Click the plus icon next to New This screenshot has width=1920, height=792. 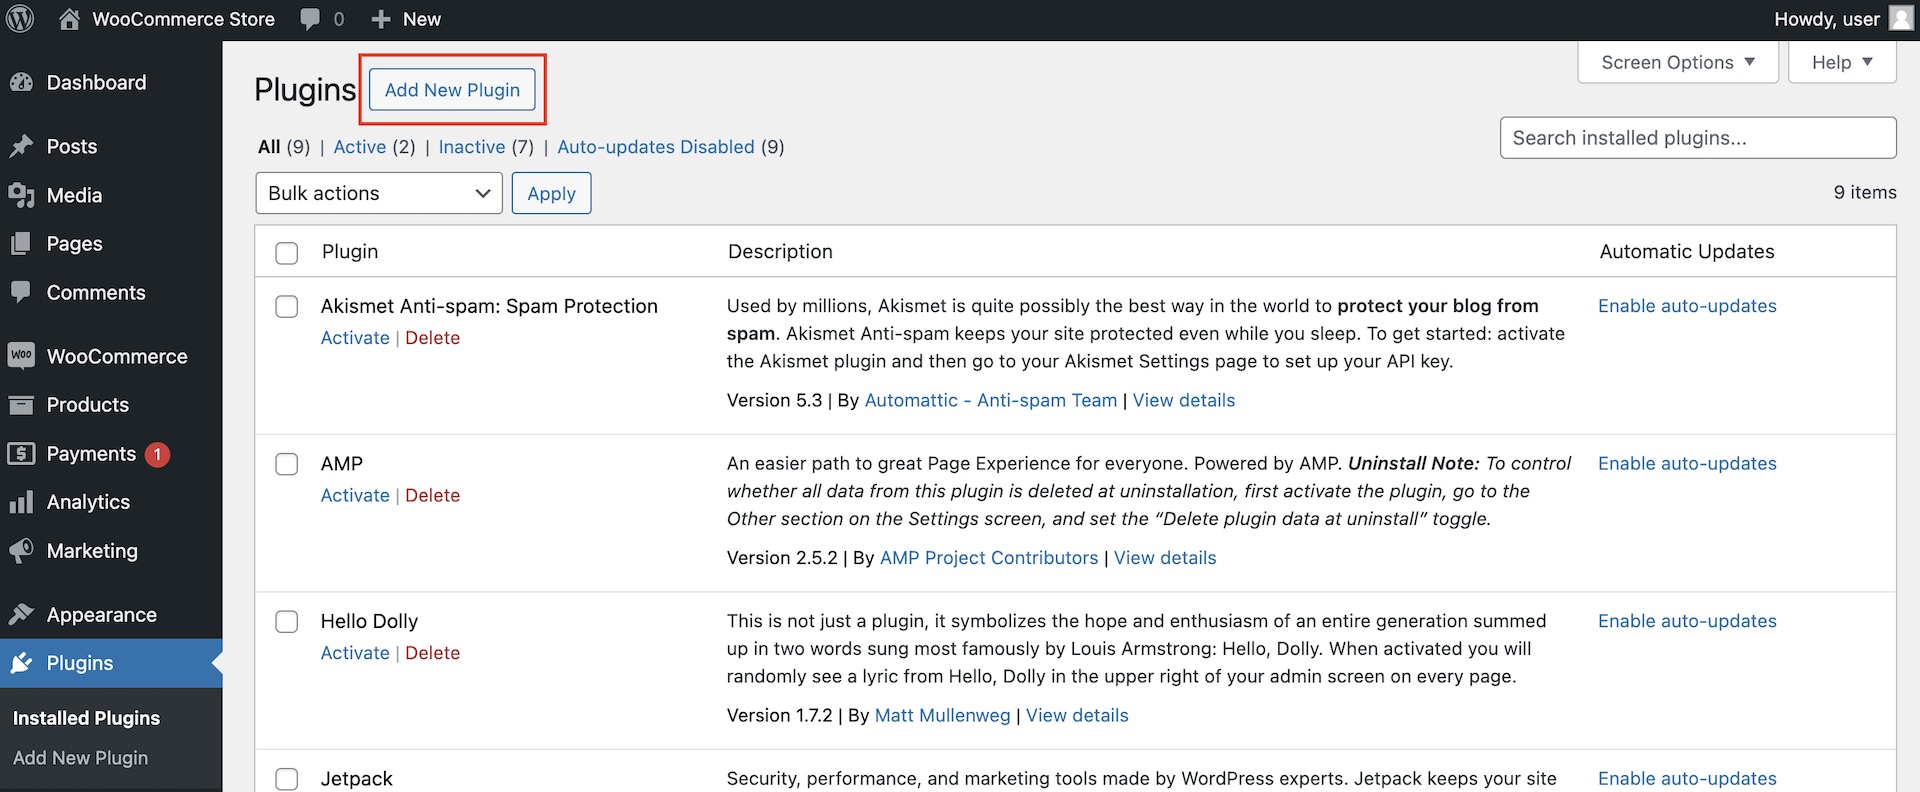(380, 20)
